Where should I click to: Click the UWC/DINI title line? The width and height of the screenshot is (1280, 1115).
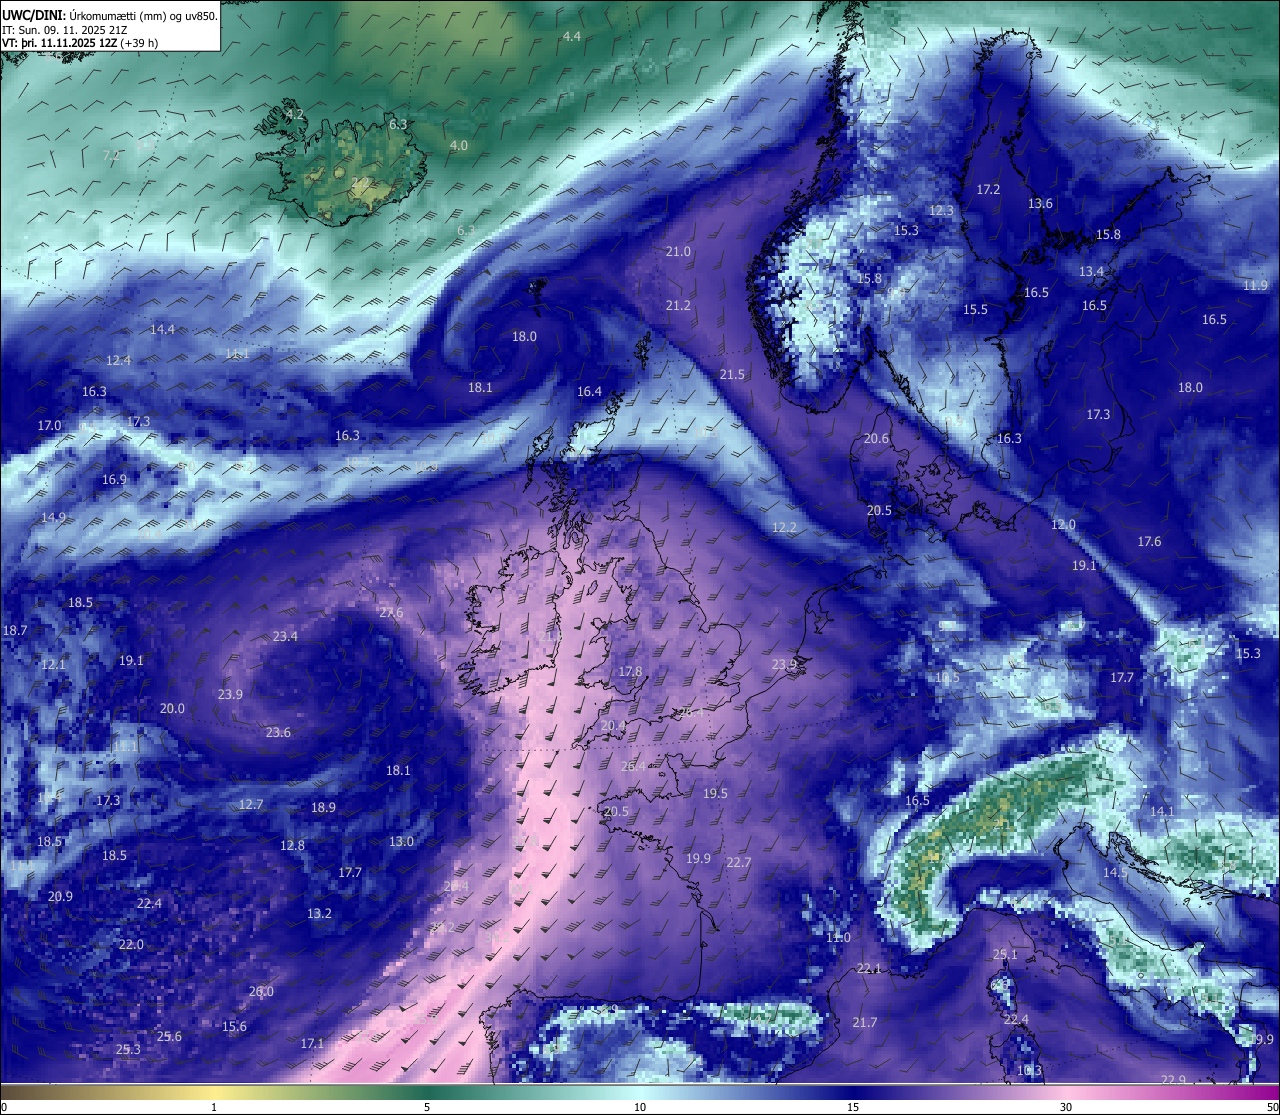pyautogui.click(x=110, y=15)
